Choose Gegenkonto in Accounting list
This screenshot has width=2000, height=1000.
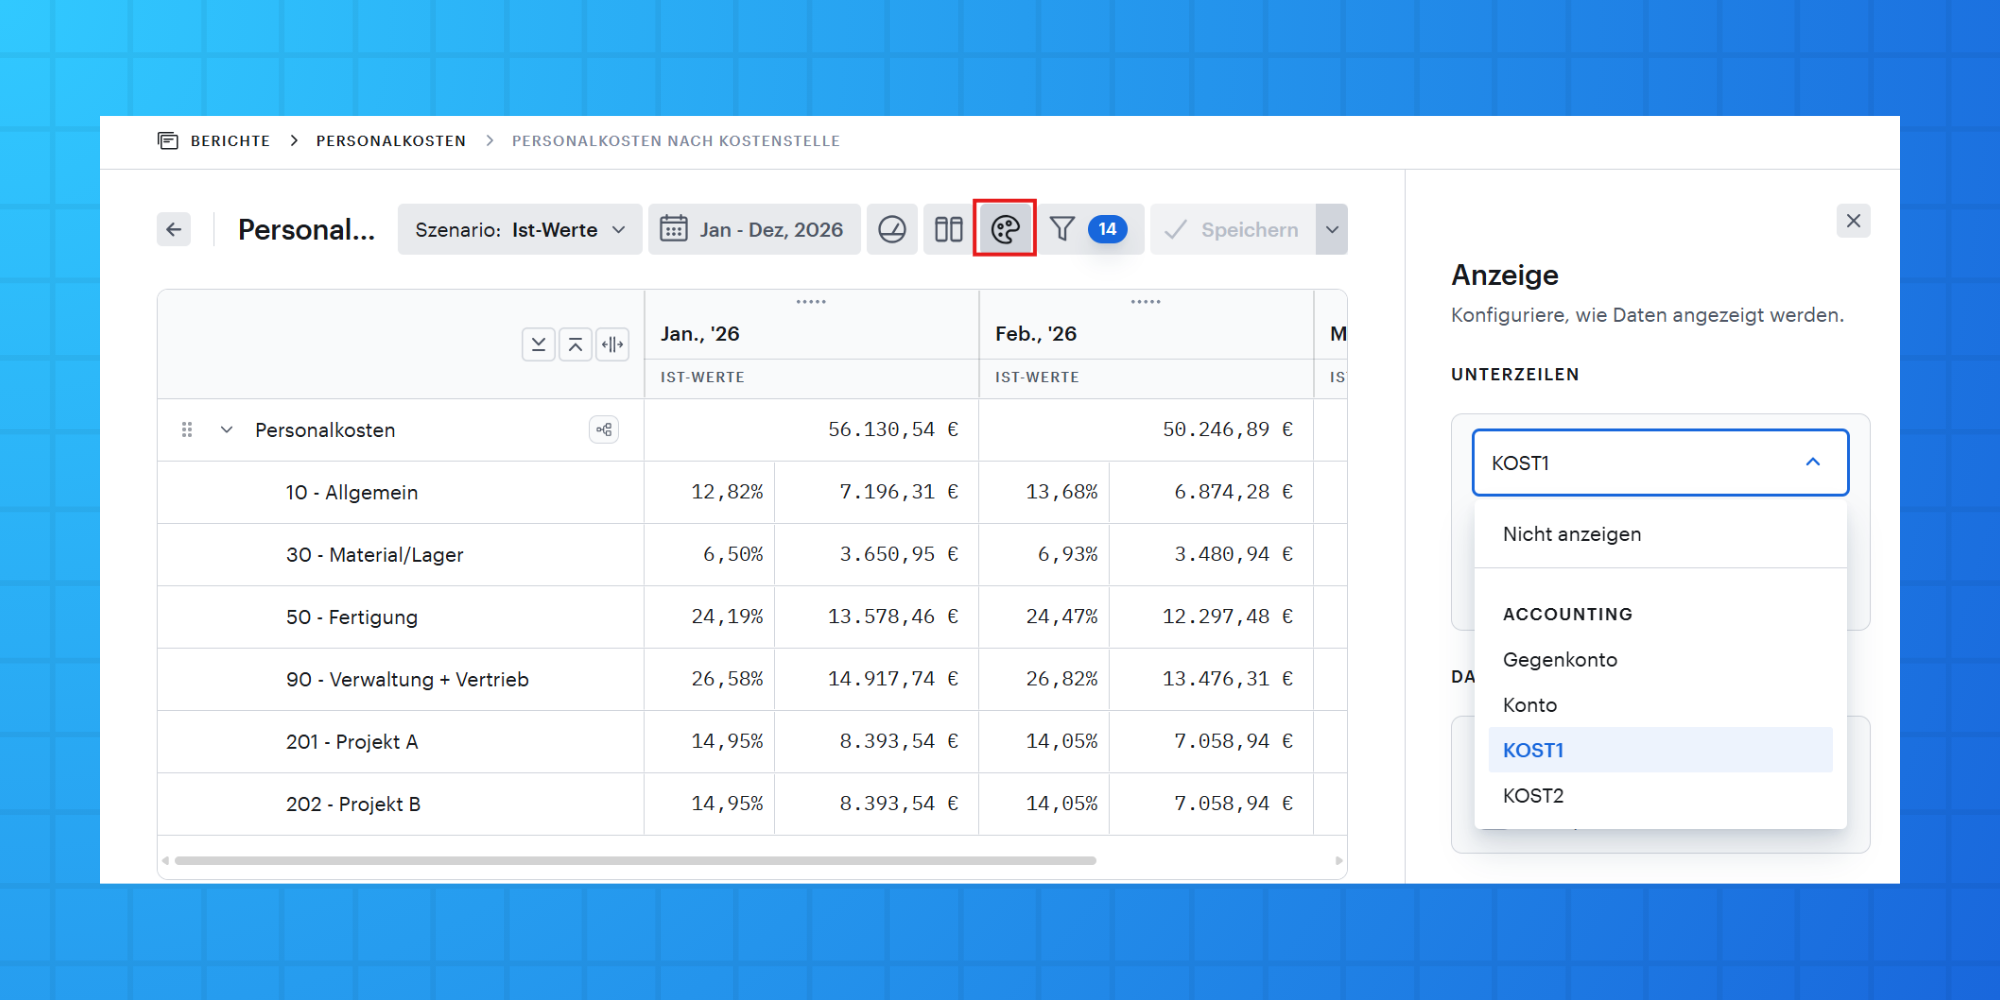point(1560,660)
